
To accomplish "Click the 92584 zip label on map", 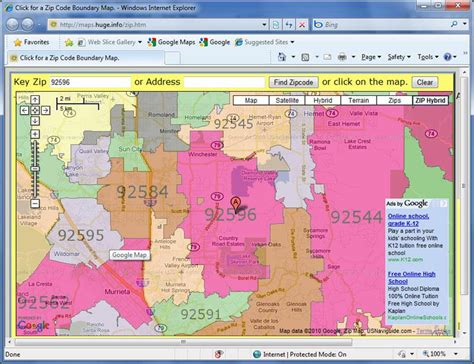I will [142, 192].
